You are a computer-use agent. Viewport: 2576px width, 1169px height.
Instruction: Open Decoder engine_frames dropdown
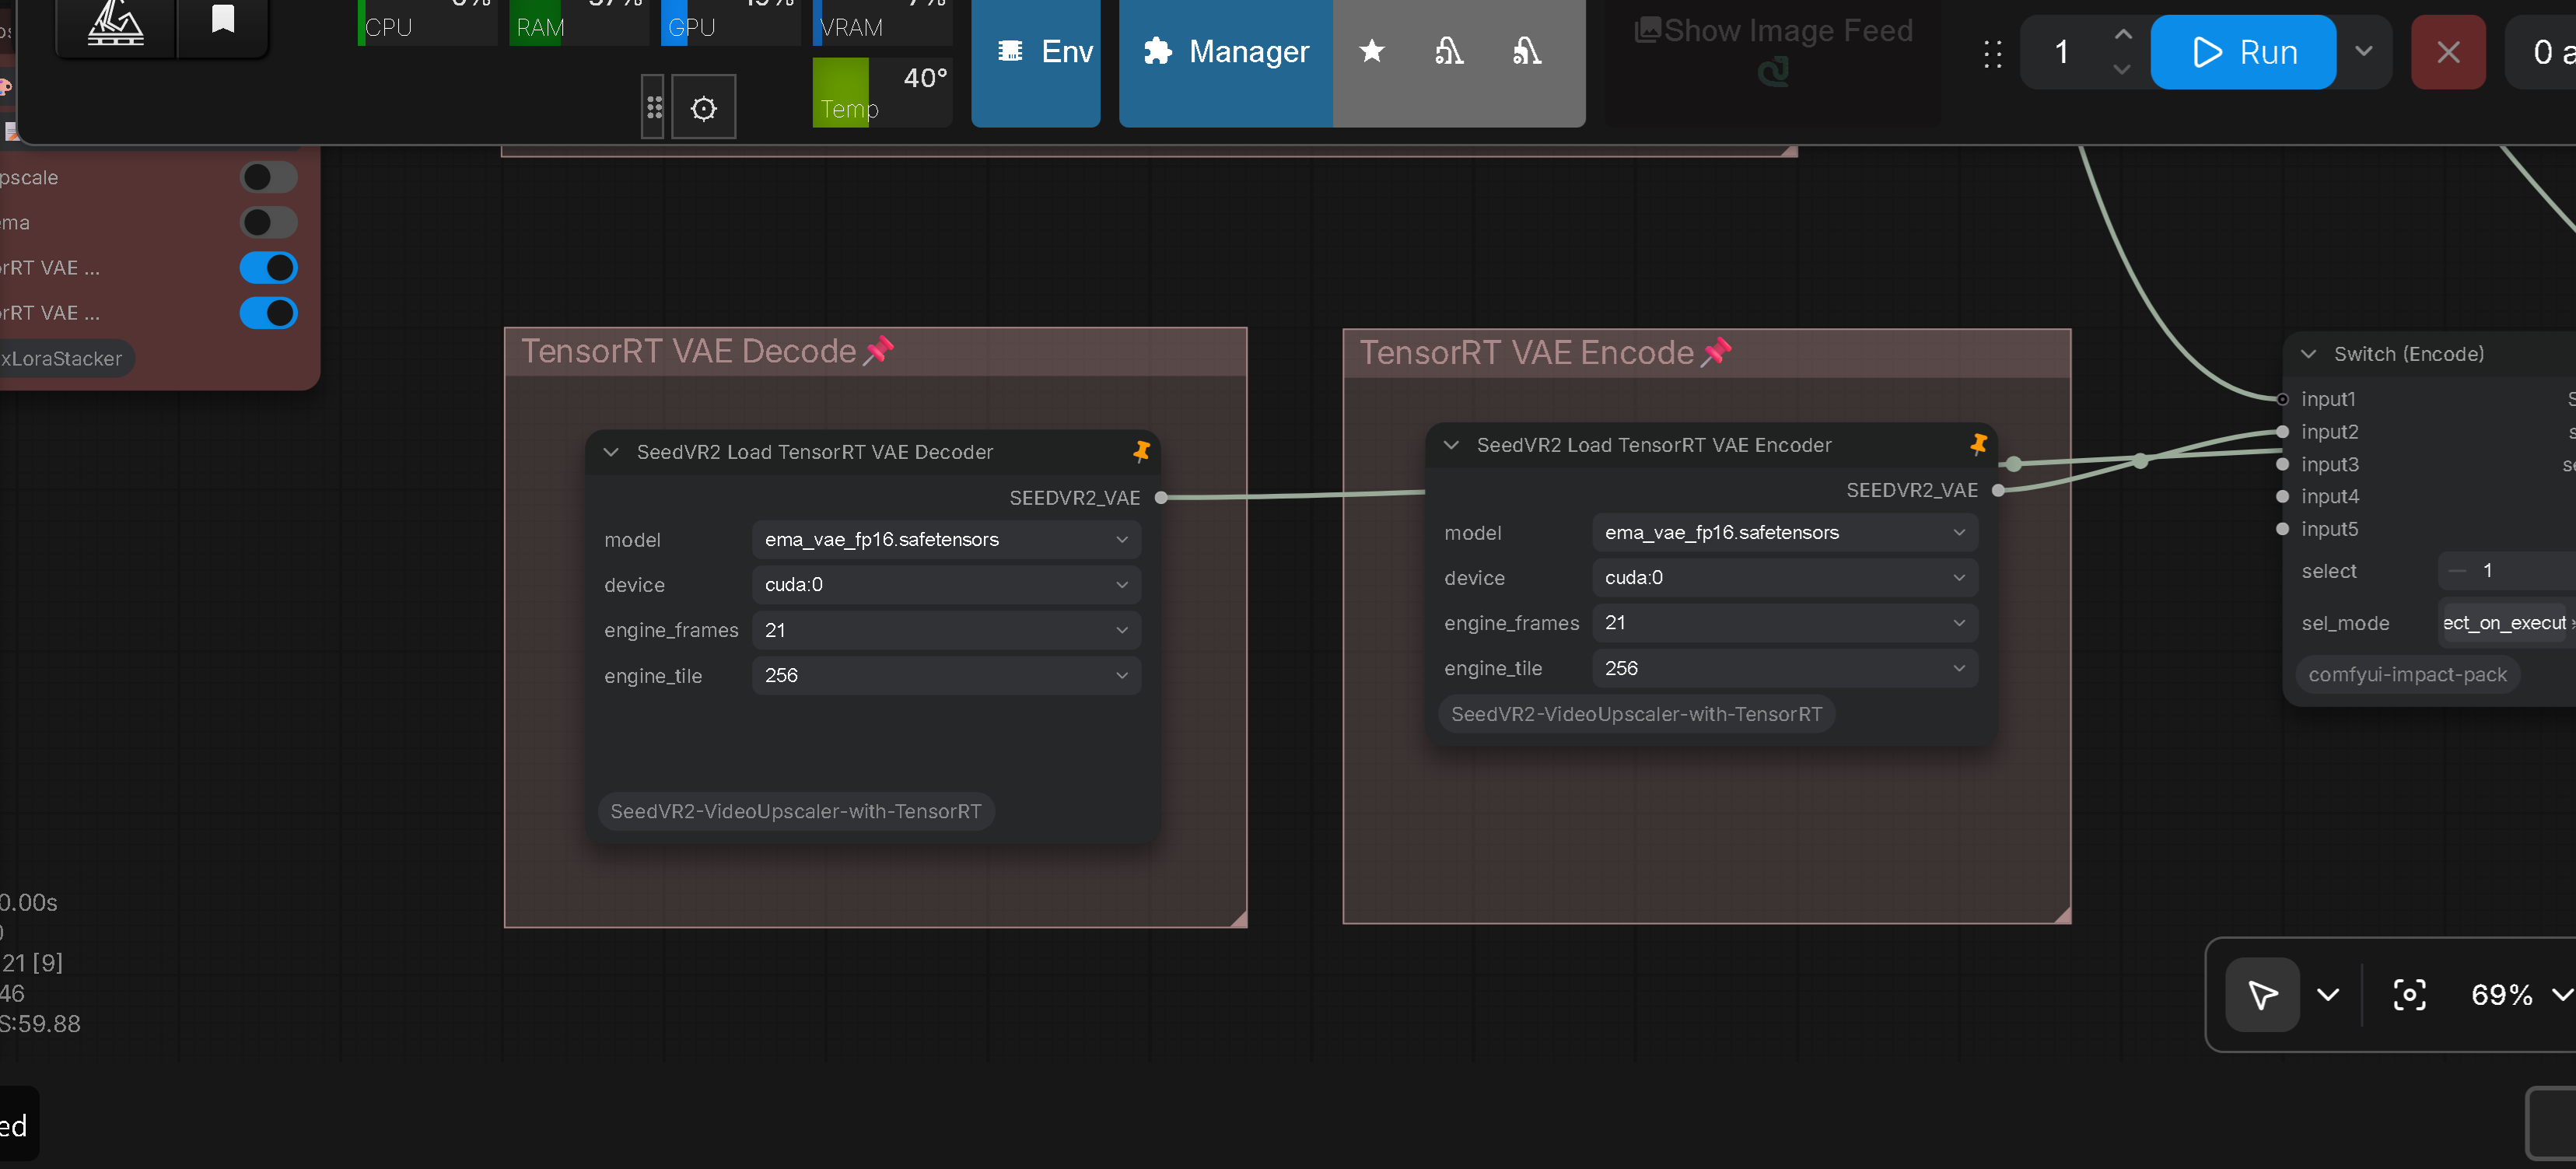pyautogui.click(x=946, y=630)
